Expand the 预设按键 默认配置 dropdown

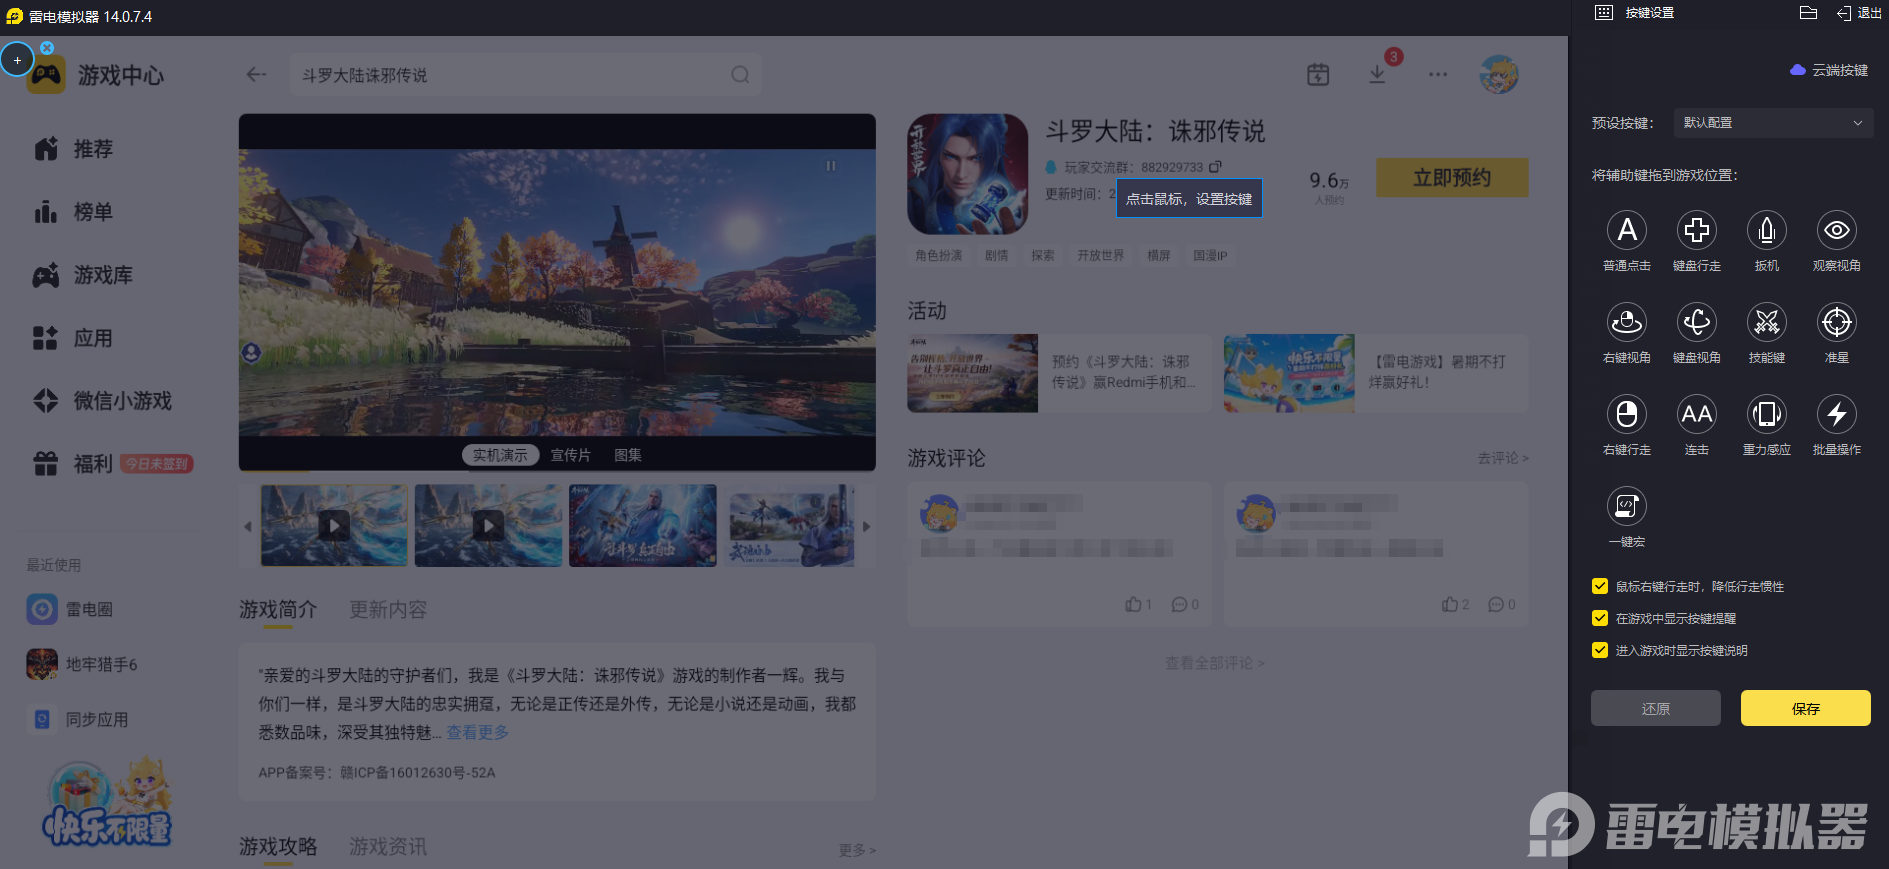coord(1772,123)
